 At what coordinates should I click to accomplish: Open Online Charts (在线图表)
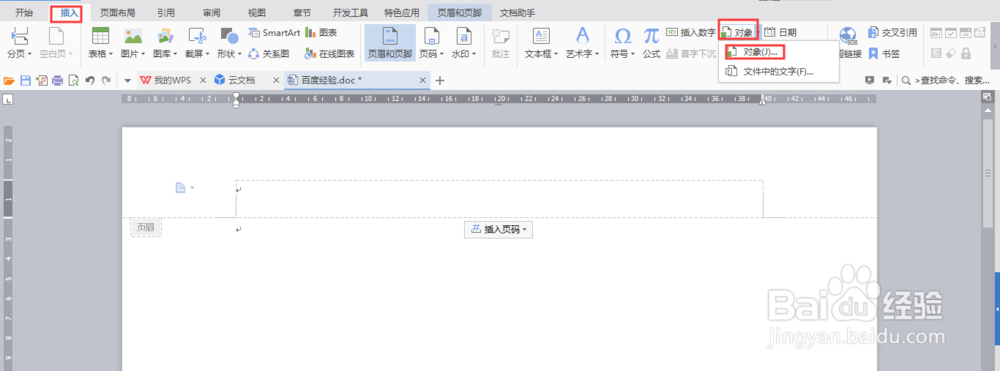pyautogui.click(x=329, y=54)
